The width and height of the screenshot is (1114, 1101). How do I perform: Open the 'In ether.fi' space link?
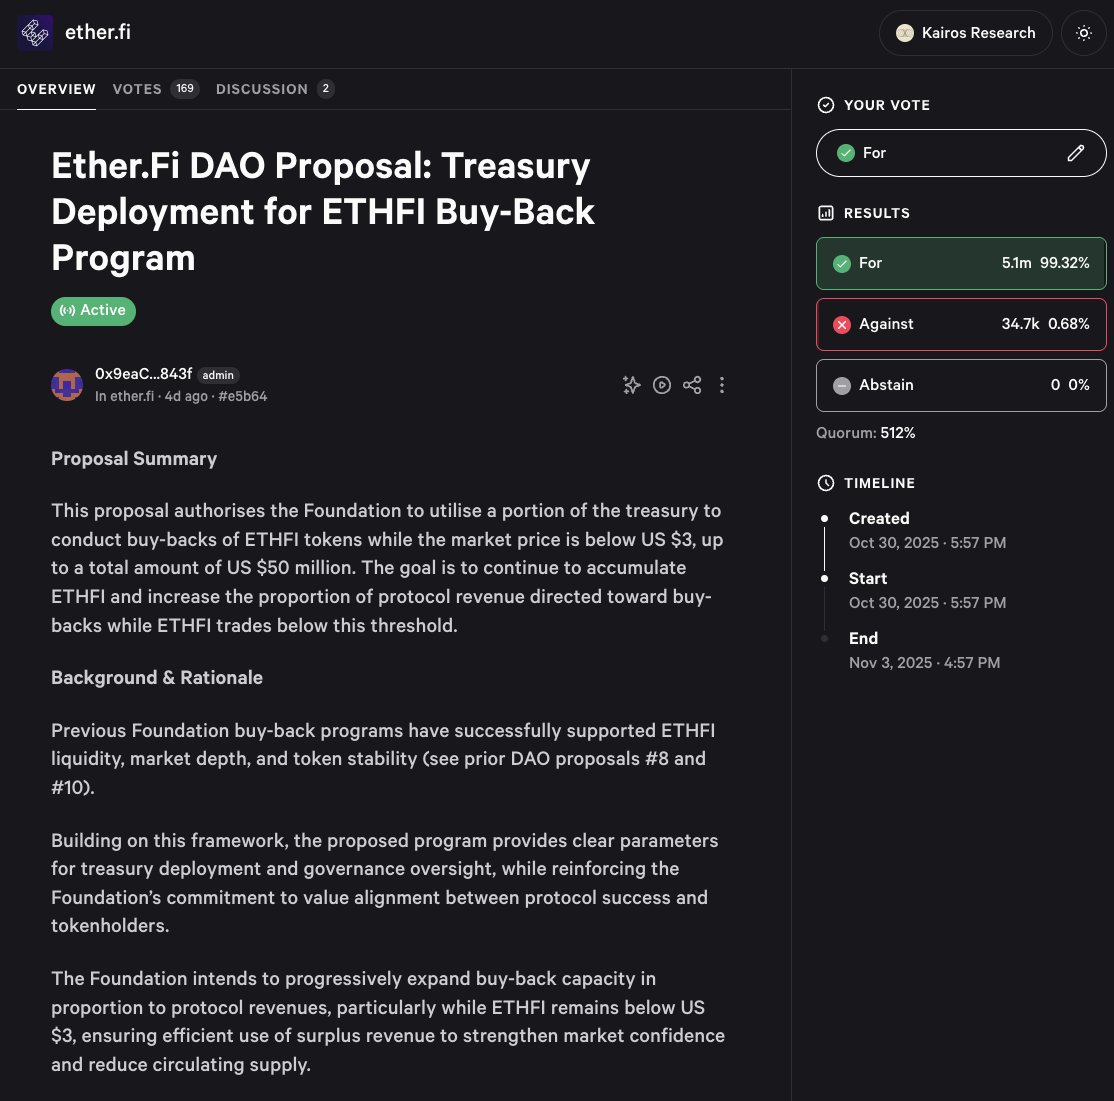[124, 396]
